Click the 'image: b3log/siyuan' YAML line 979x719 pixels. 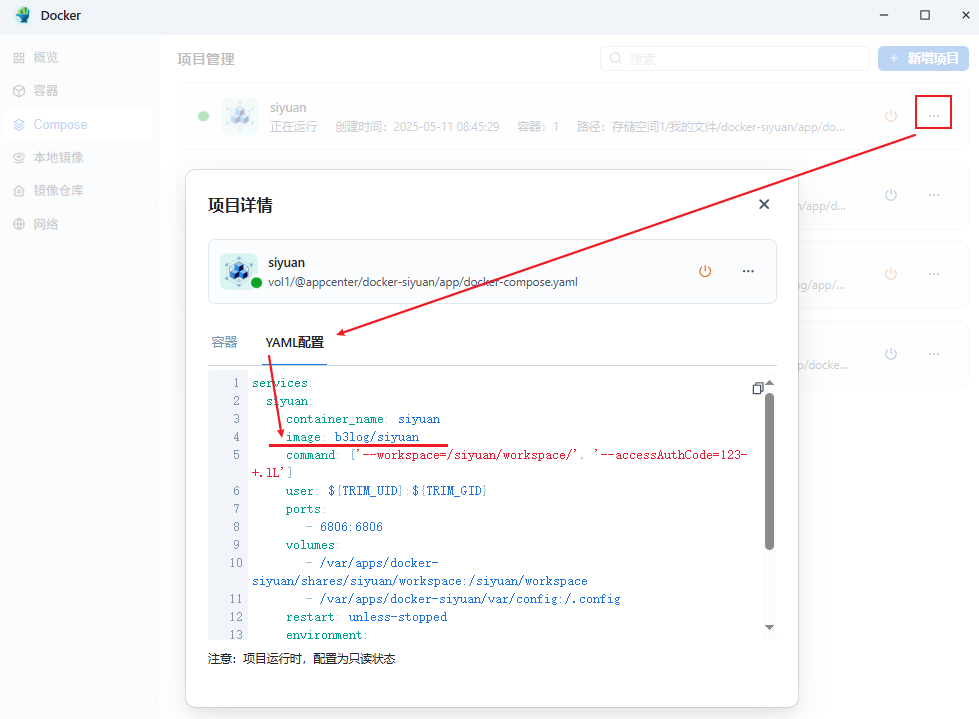352,437
